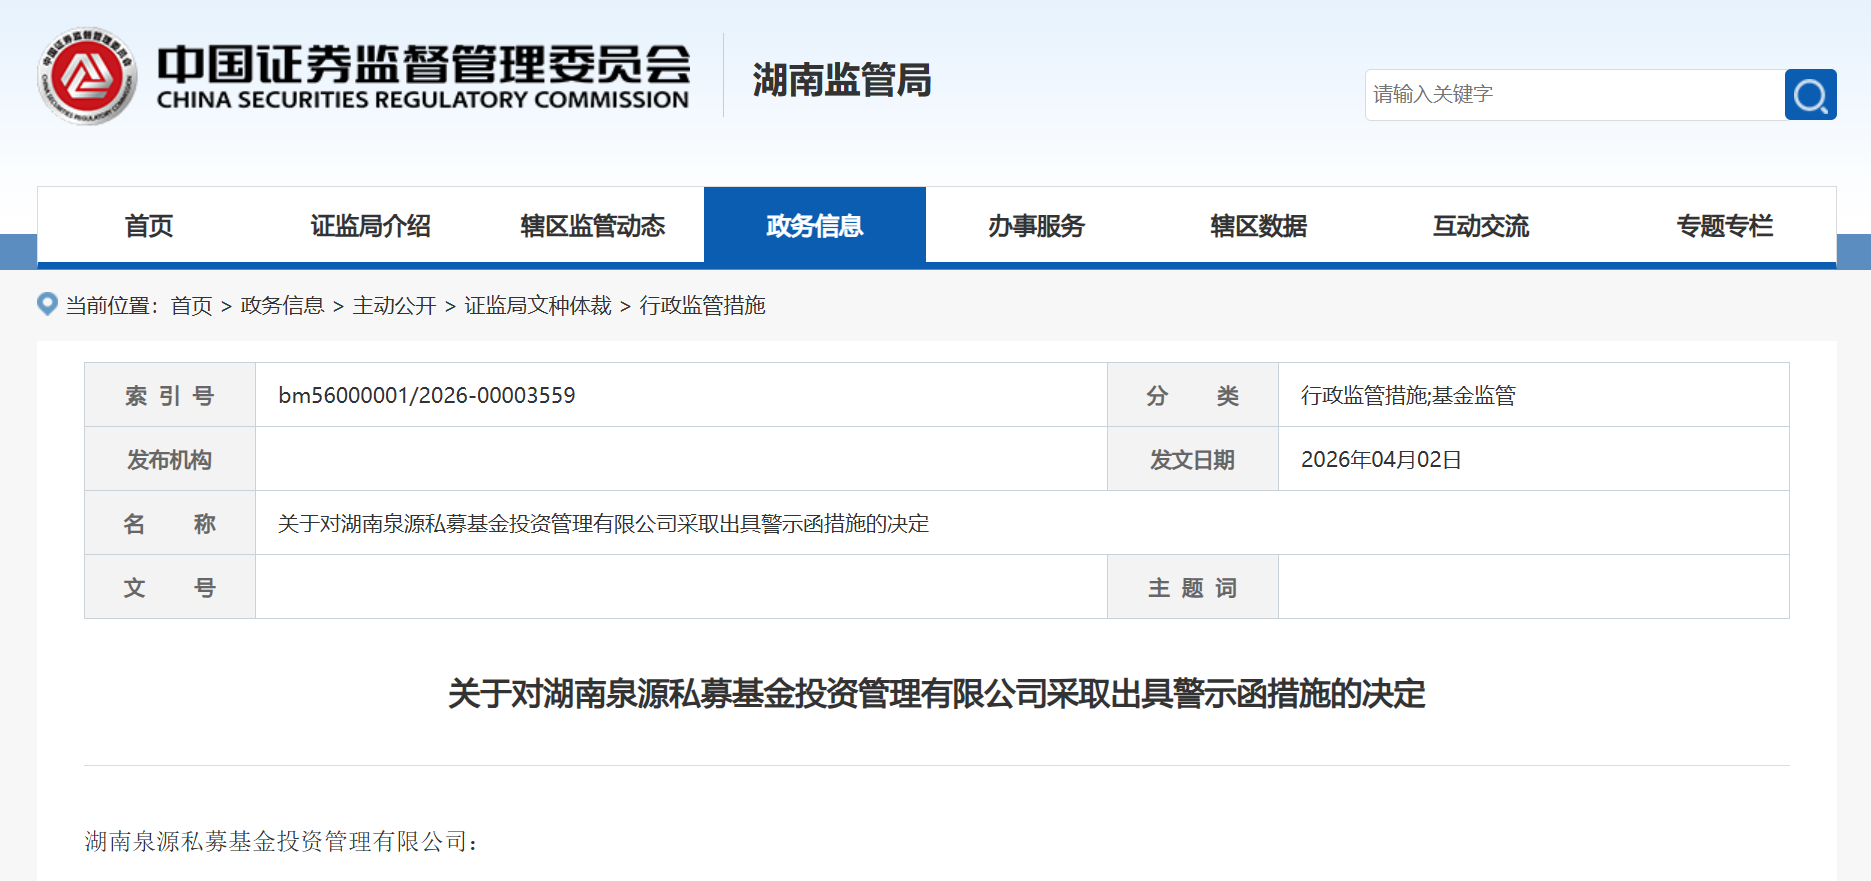The height and width of the screenshot is (881, 1871).
Task: Click the location pin icon in breadcrumb
Action: [47, 304]
